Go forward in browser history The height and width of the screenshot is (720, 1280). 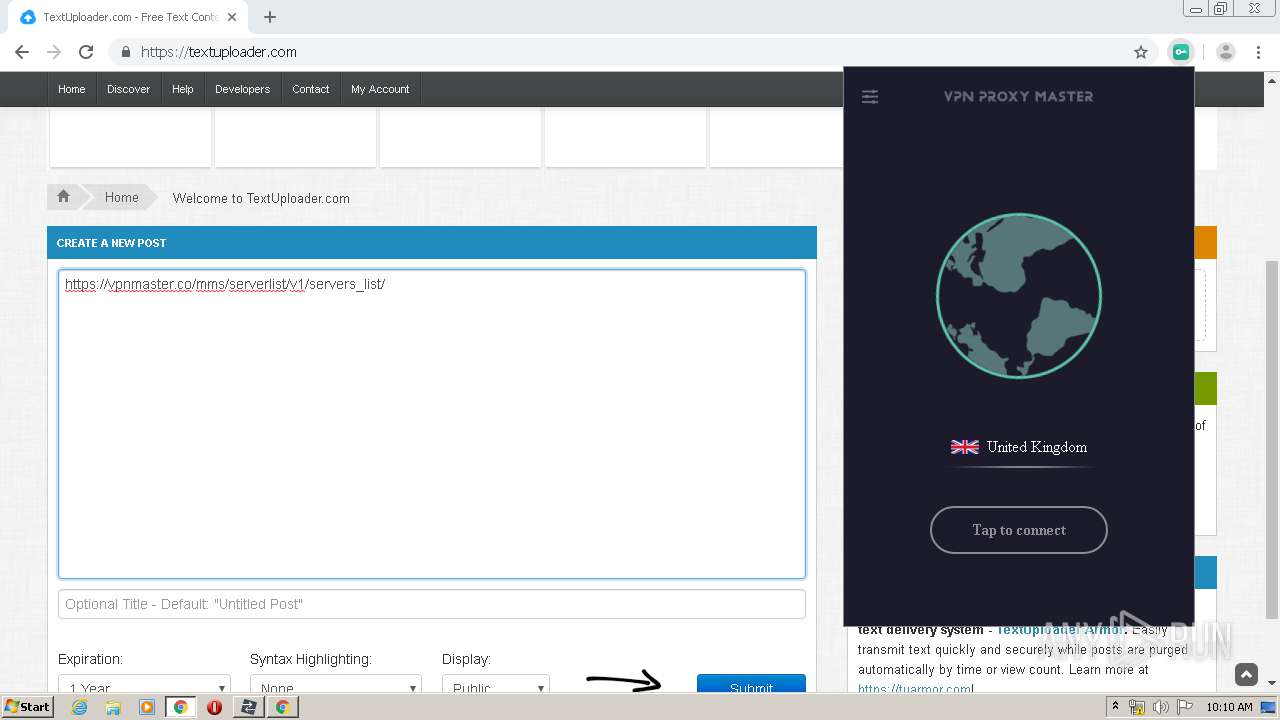(x=54, y=52)
